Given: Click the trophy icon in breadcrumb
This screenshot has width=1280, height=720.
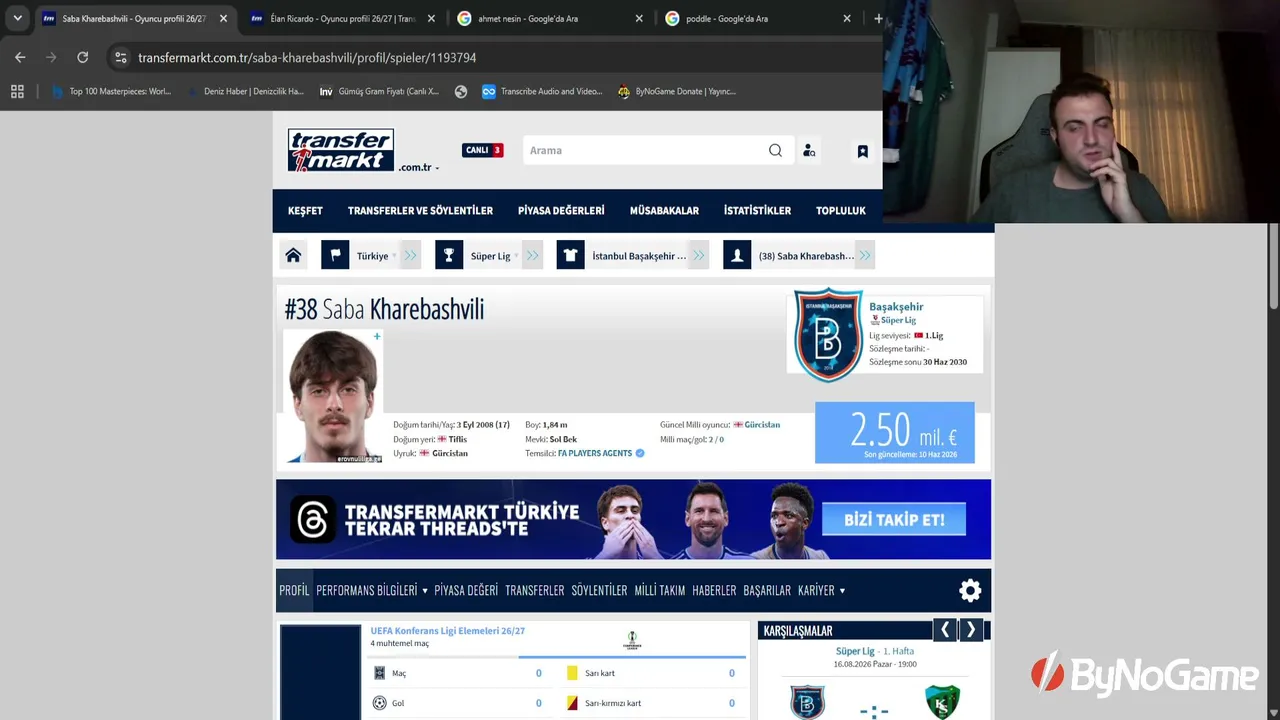Looking at the screenshot, I should 449,256.
